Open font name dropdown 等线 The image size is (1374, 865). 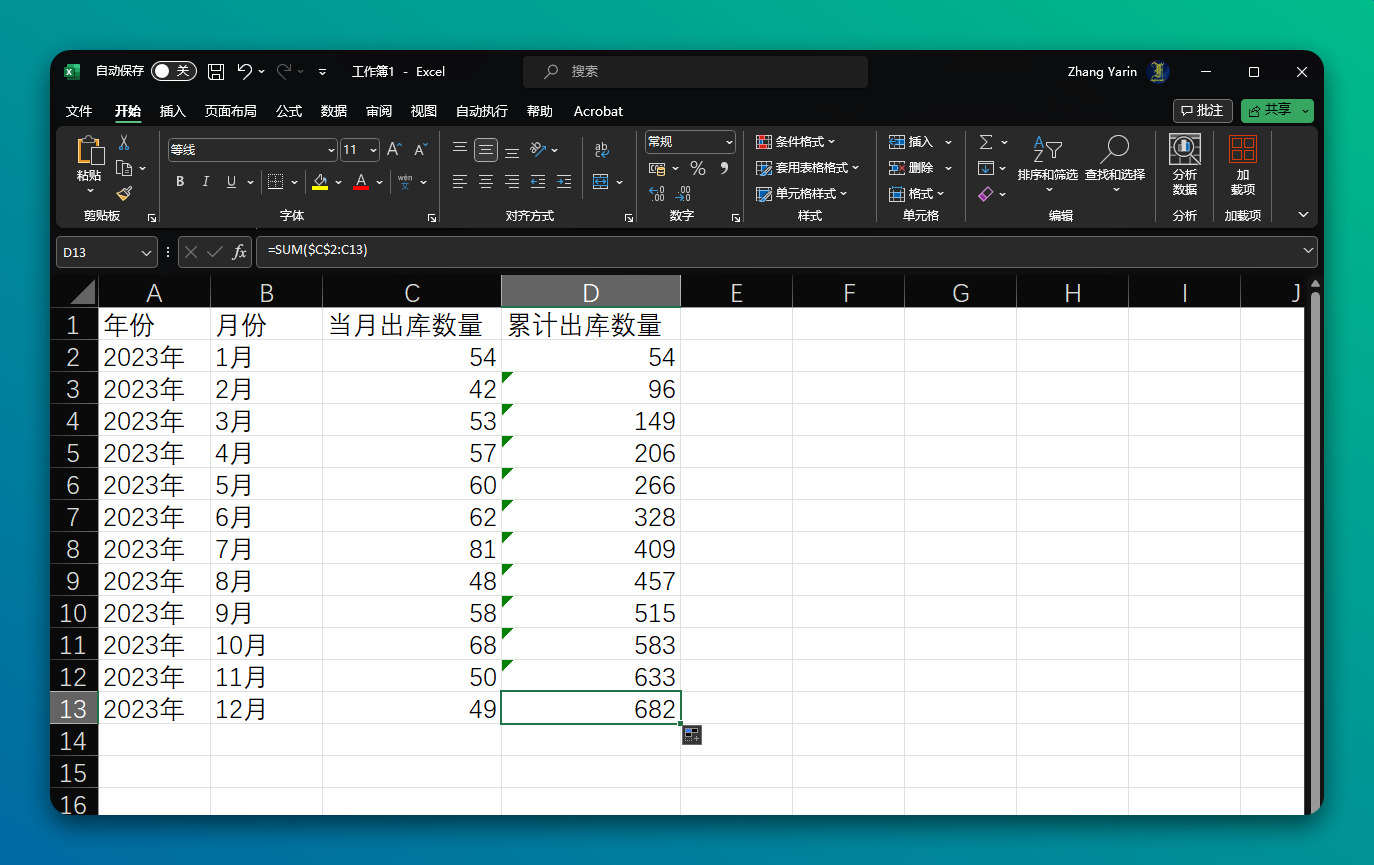[x=331, y=150]
